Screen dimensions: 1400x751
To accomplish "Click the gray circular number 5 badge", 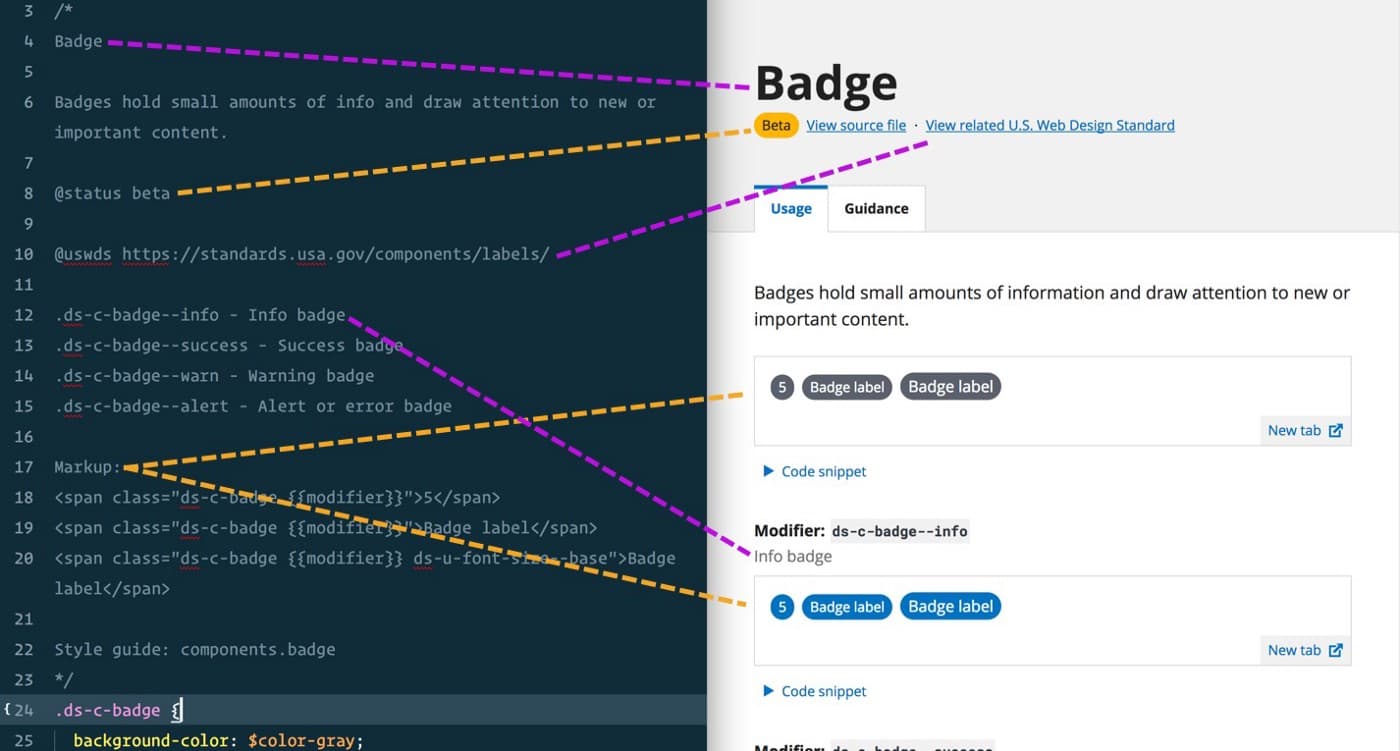I will tap(781, 387).
